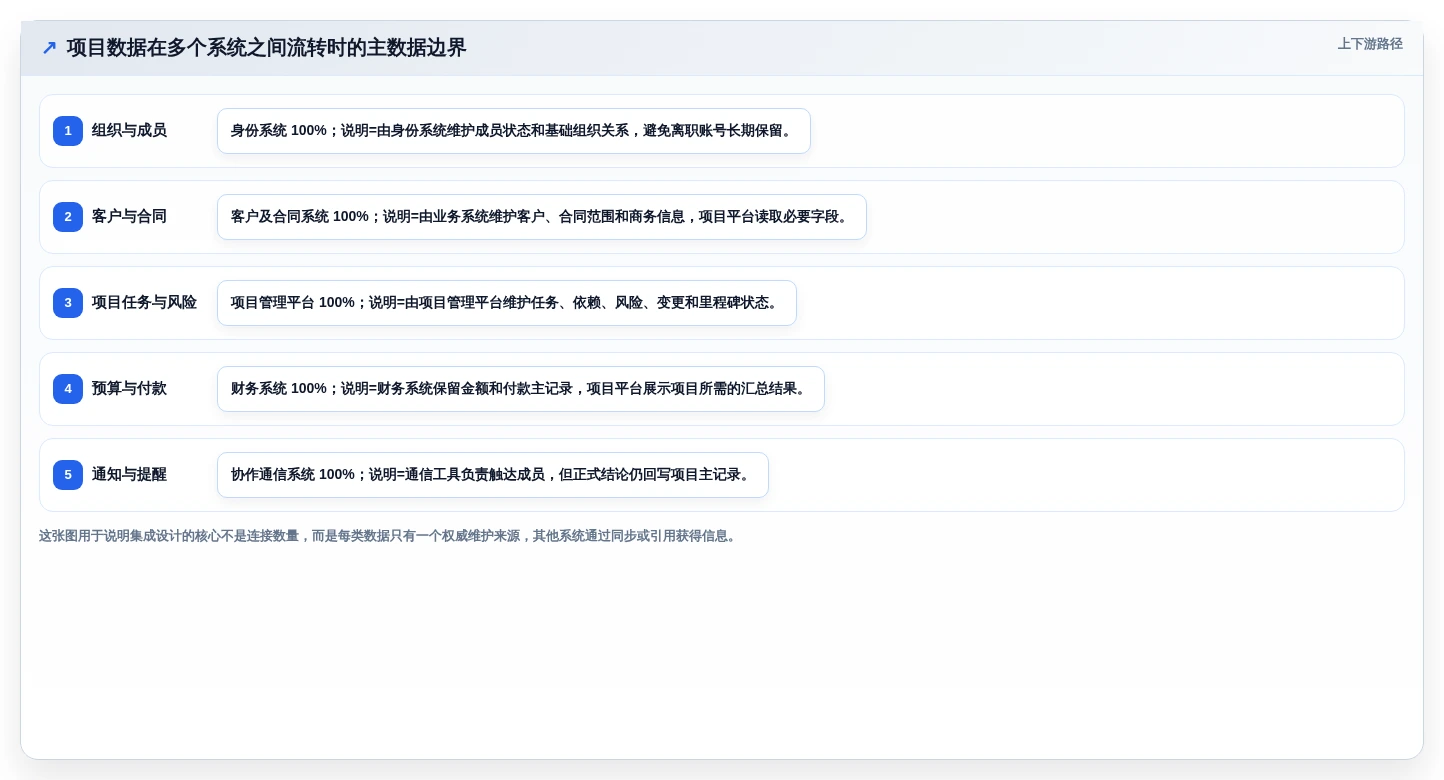Screen dimensions: 1444x780
Task: Open the 财务系统 100% description box
Action: point(521,389)
